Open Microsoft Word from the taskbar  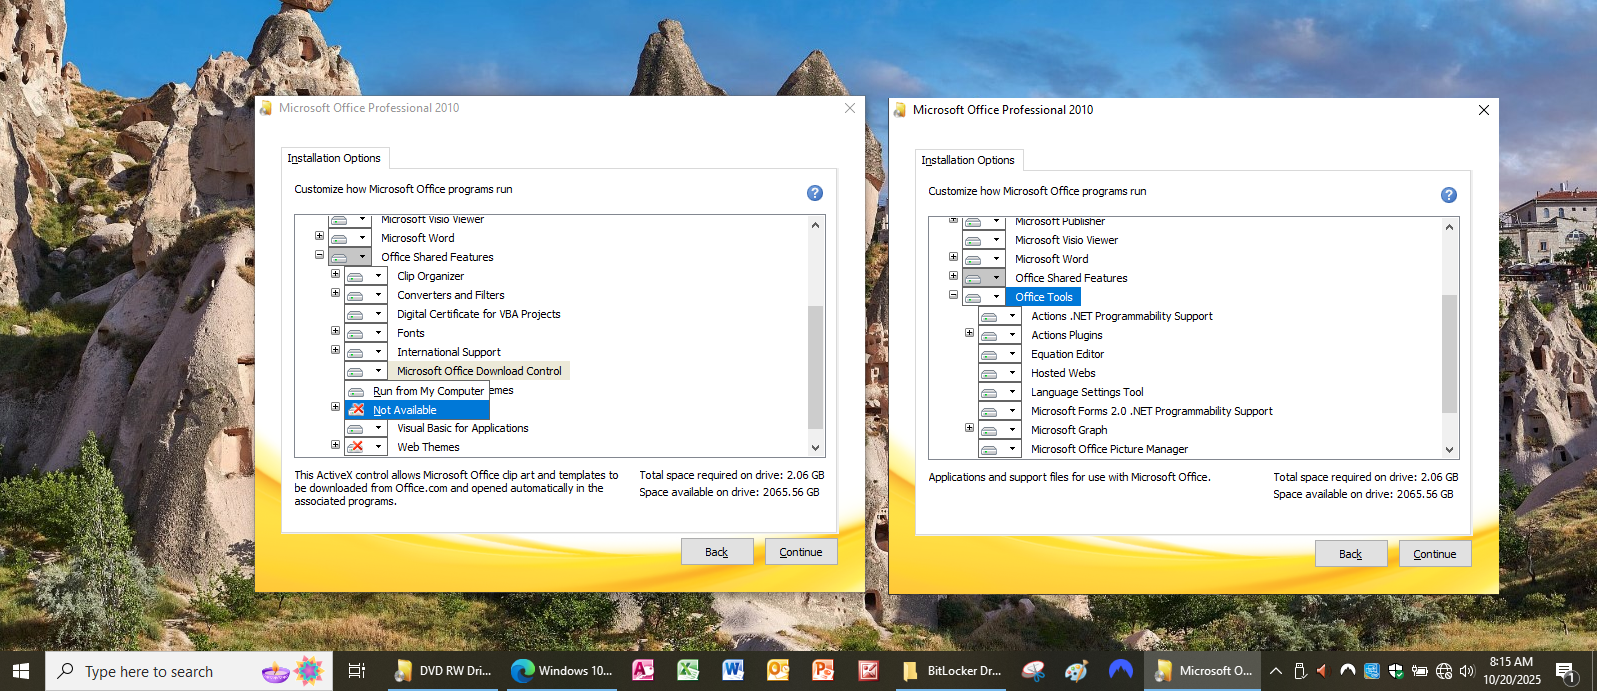coord(733,671)
